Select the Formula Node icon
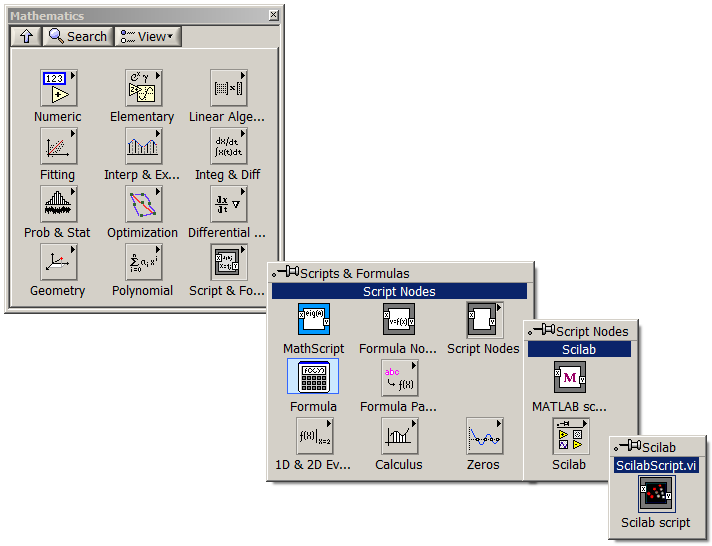Viewport: 712px width, 546px height. coord(399,319)
